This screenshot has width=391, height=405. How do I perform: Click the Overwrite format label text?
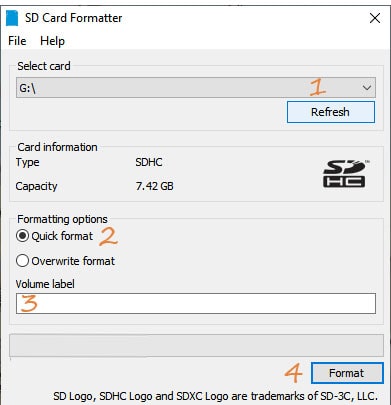(73, 261)
